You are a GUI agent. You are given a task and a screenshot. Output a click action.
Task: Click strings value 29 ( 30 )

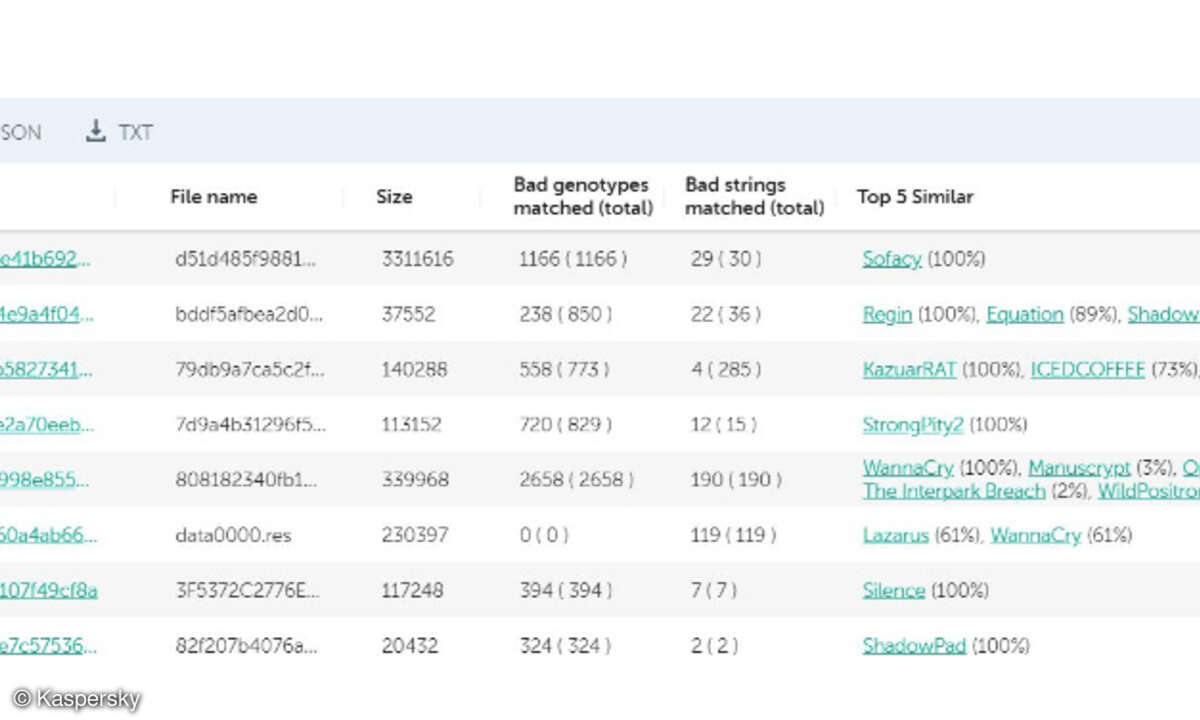tap(726, 259)
